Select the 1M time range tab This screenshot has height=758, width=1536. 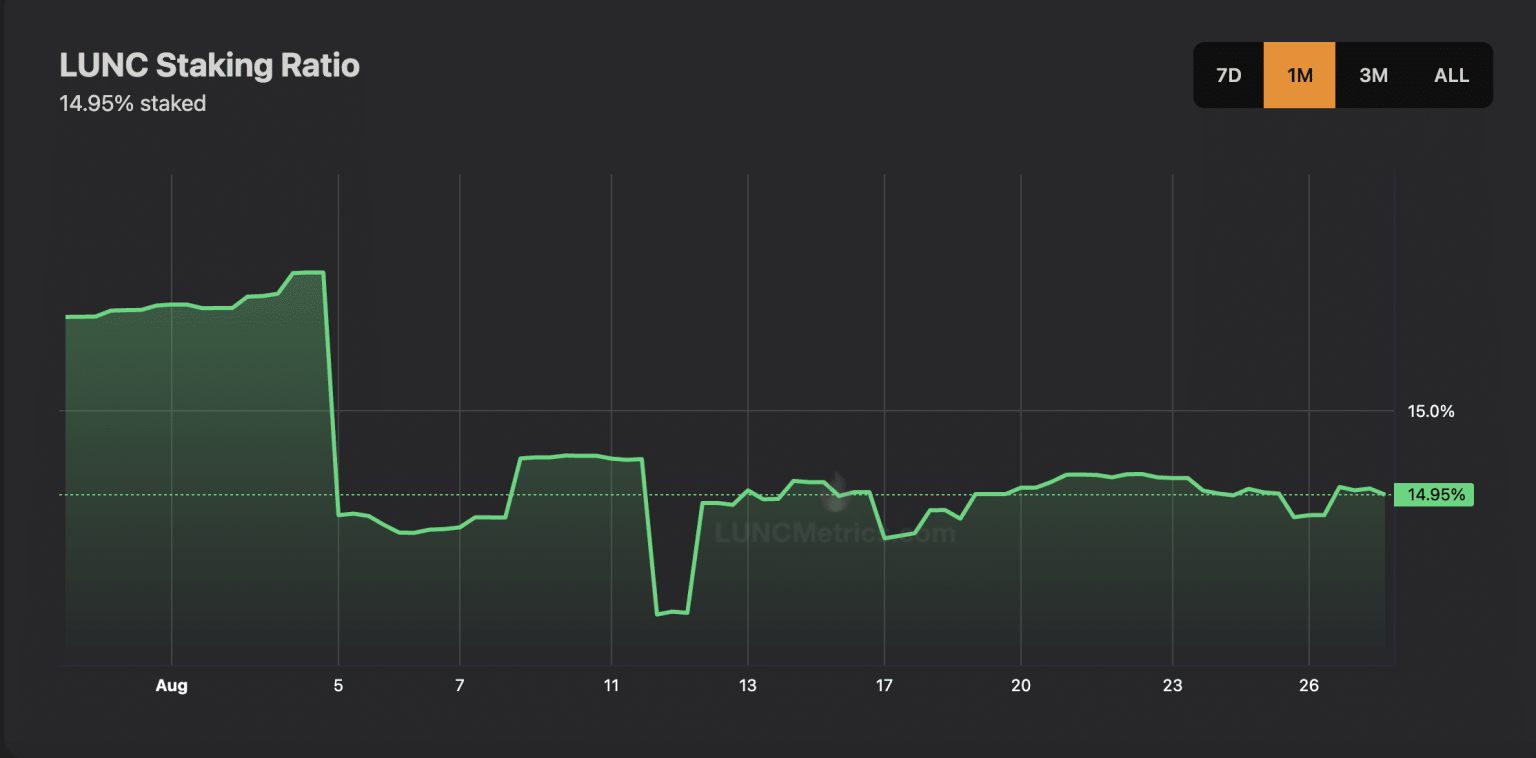tap(1299, 75)
